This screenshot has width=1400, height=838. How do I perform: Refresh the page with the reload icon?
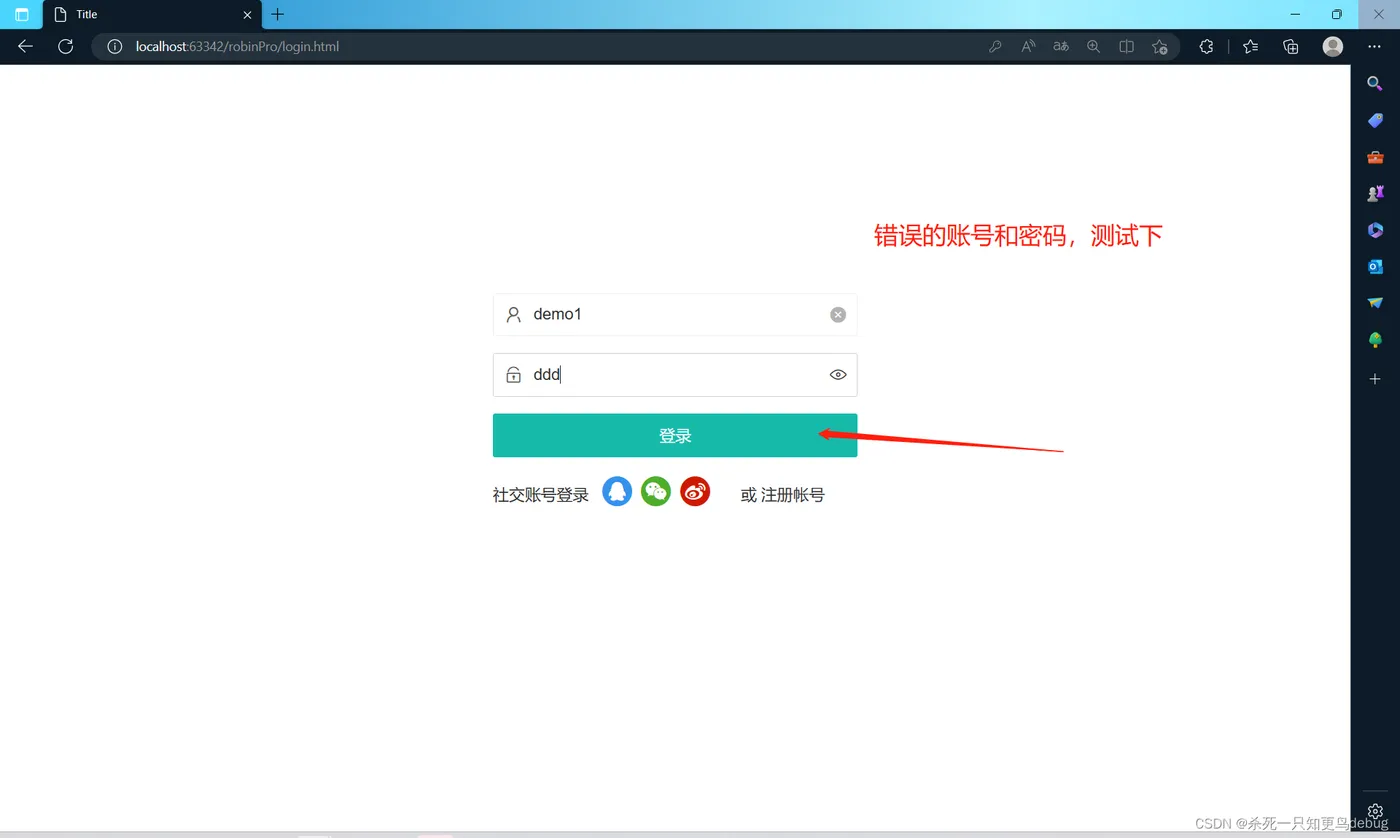click(66, 46)
